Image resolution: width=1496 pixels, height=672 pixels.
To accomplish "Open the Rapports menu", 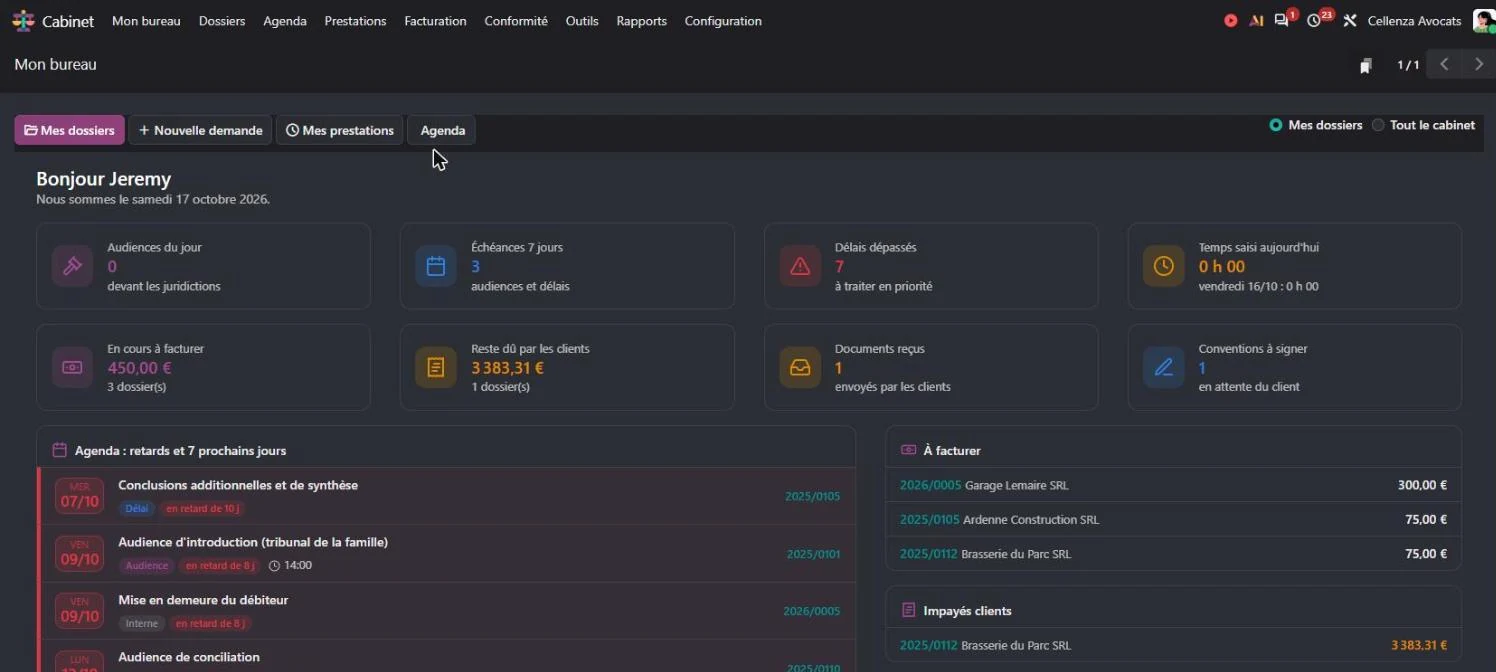I will click(642, 21).
